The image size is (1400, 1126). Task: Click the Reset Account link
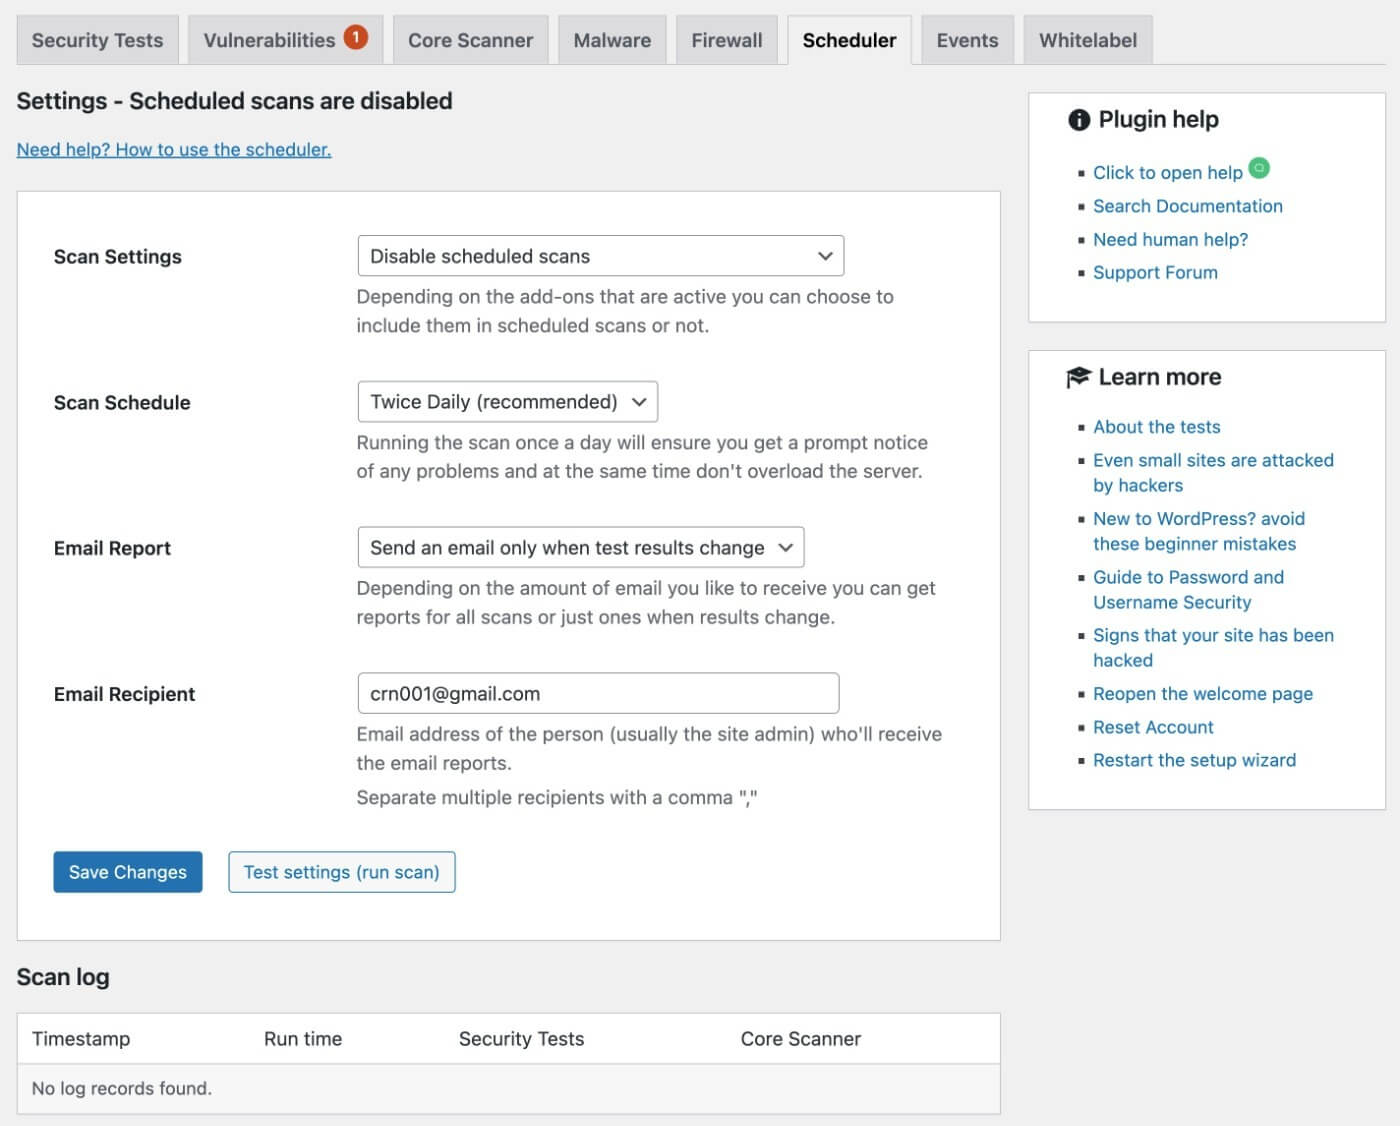[1153, 727]
